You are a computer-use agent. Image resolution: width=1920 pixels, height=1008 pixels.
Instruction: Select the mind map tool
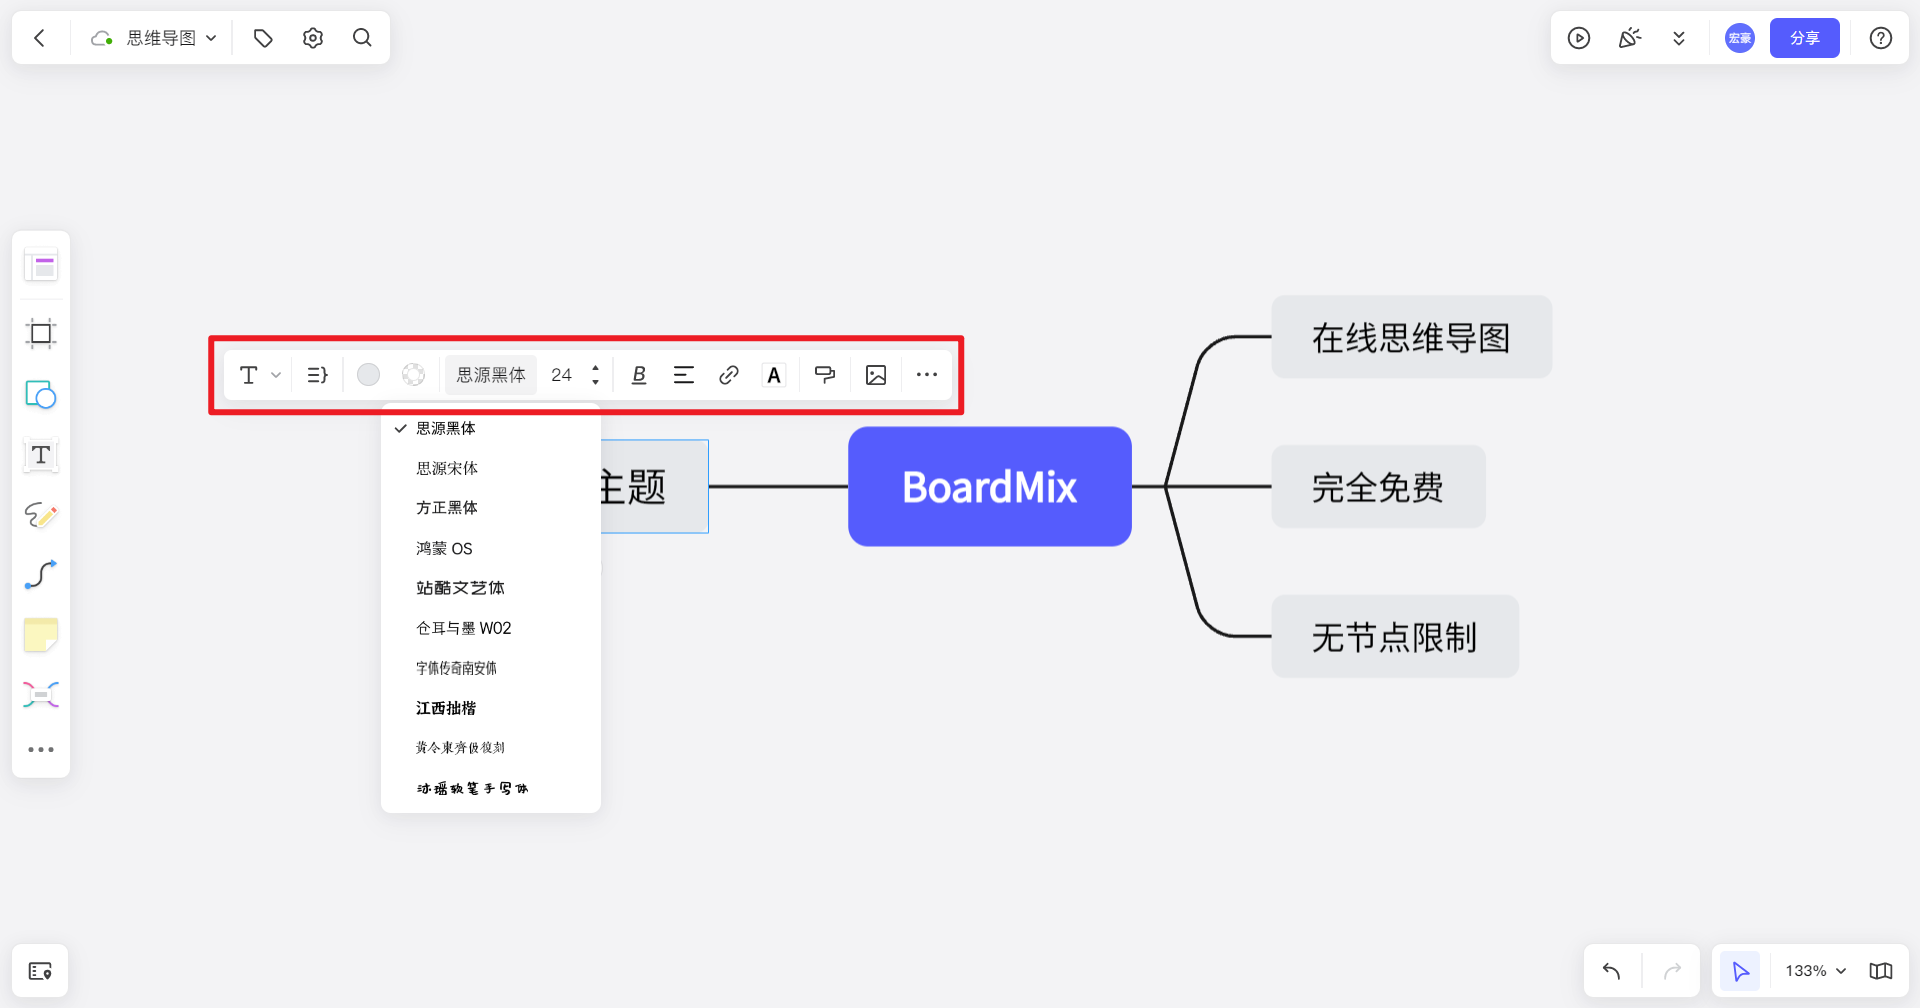coord(41,695)
